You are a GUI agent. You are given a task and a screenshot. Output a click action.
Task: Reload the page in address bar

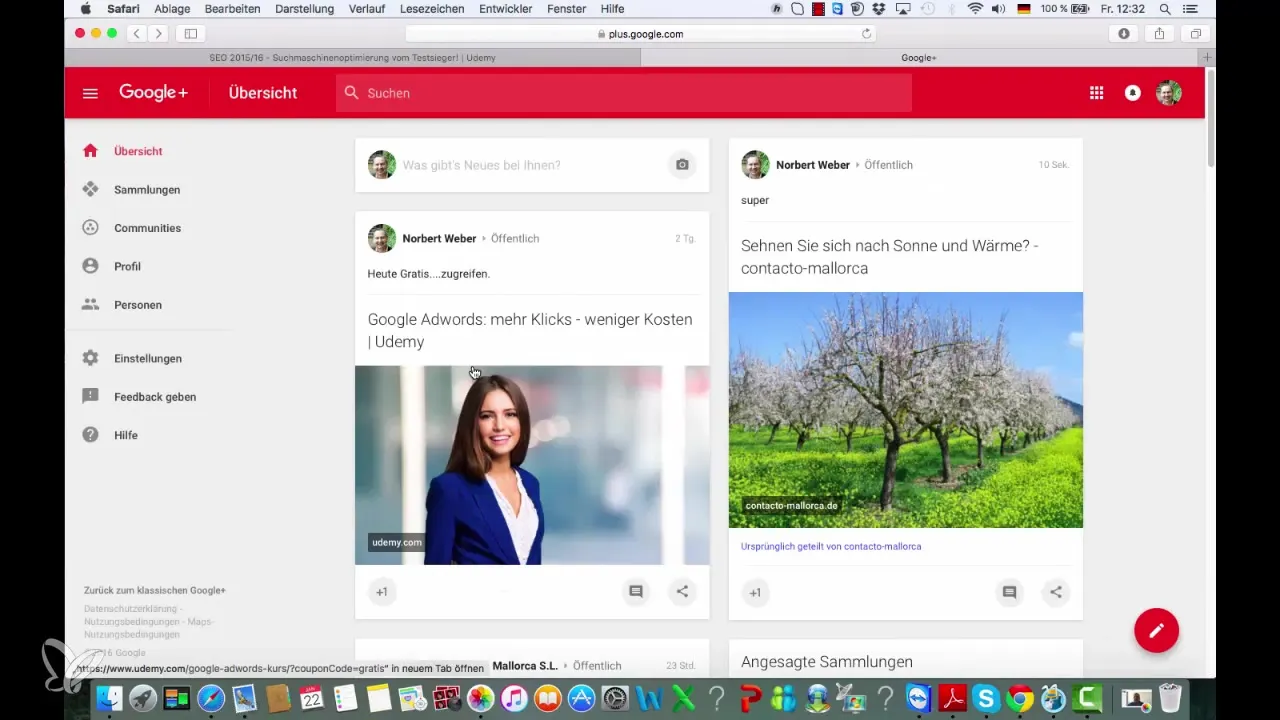click(x=867, y=33)
